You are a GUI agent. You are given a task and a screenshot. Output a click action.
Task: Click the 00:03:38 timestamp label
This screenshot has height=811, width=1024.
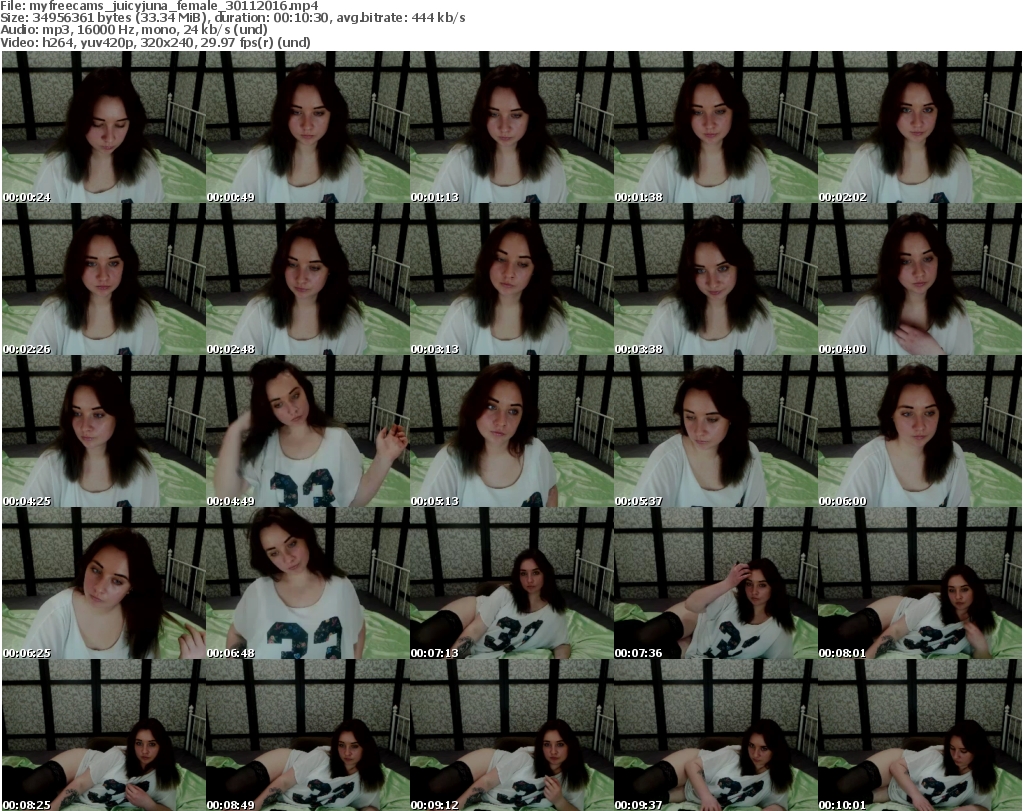[x=638, y=349]
